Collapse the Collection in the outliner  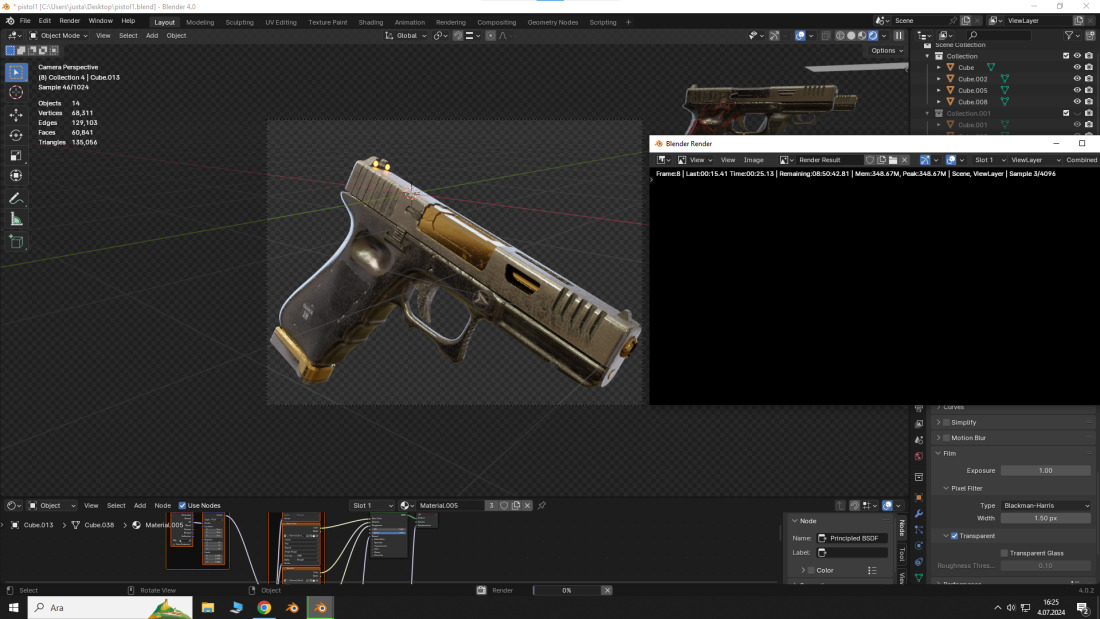(927, 56)
